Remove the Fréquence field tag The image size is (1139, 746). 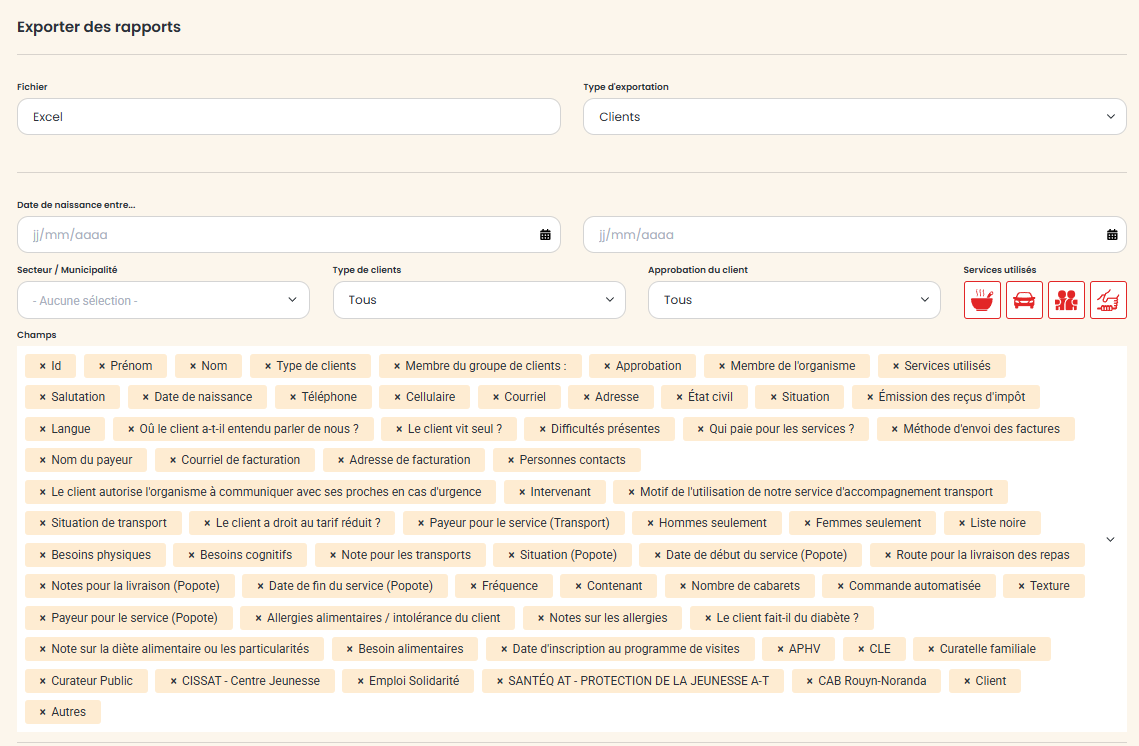[x=473, y=586]
